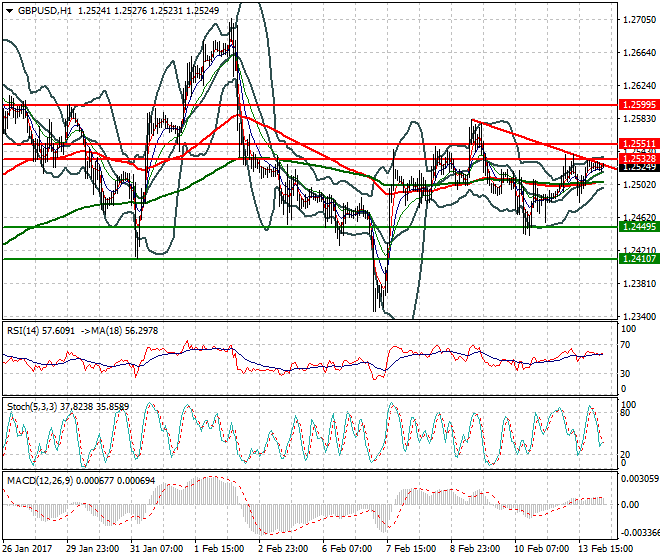Open the chart dropdown triangle beside GBPUSD,H1

tap(10, 11)
